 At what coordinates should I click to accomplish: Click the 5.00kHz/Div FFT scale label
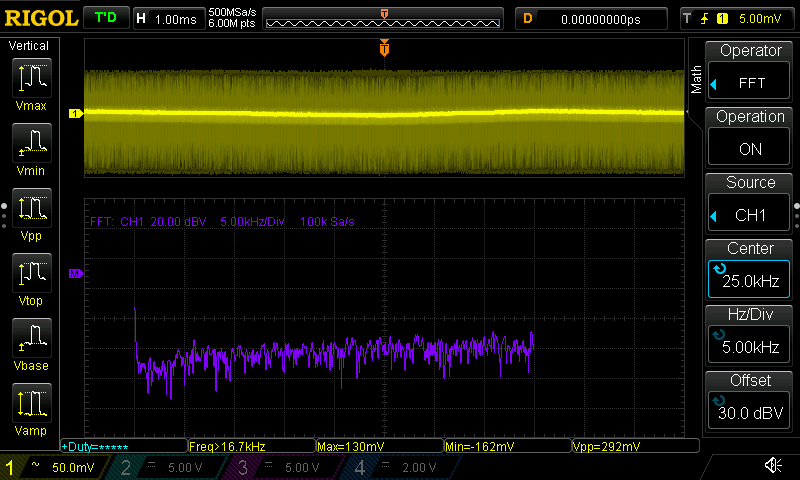(x=252, y=222)
